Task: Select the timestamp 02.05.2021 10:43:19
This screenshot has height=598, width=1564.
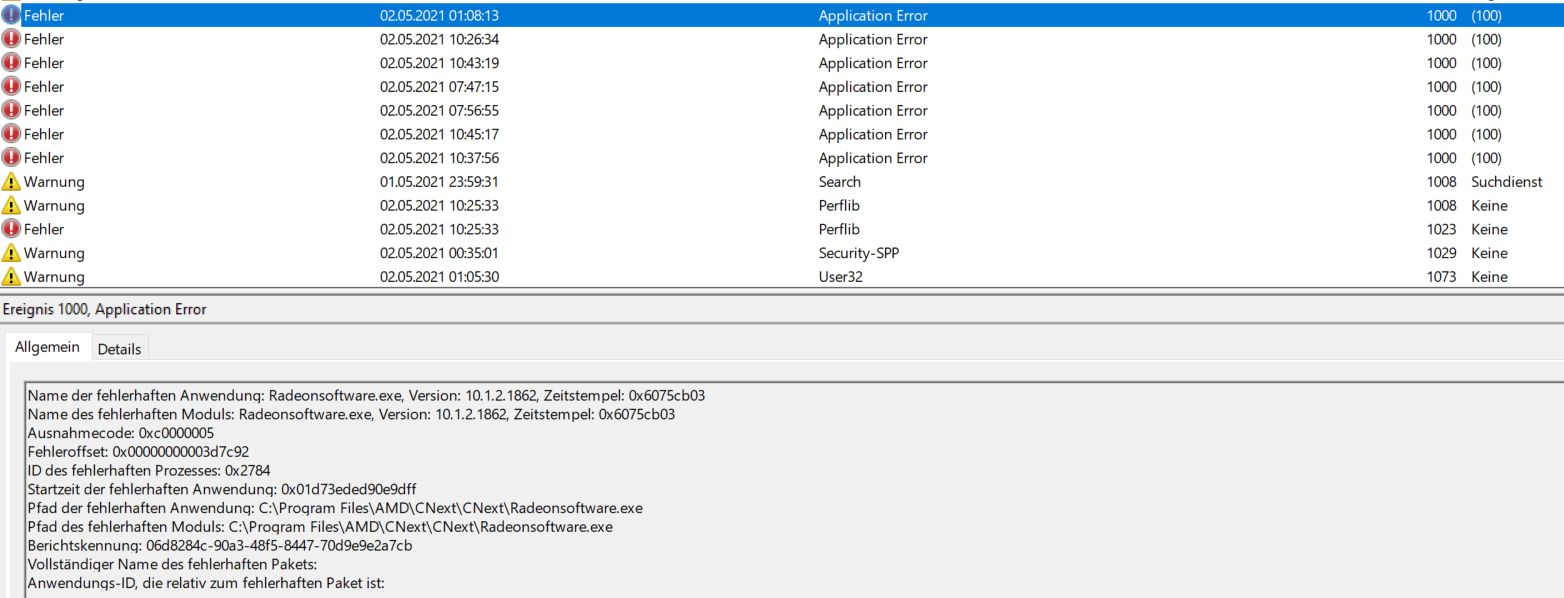Action: pos(439,63)
